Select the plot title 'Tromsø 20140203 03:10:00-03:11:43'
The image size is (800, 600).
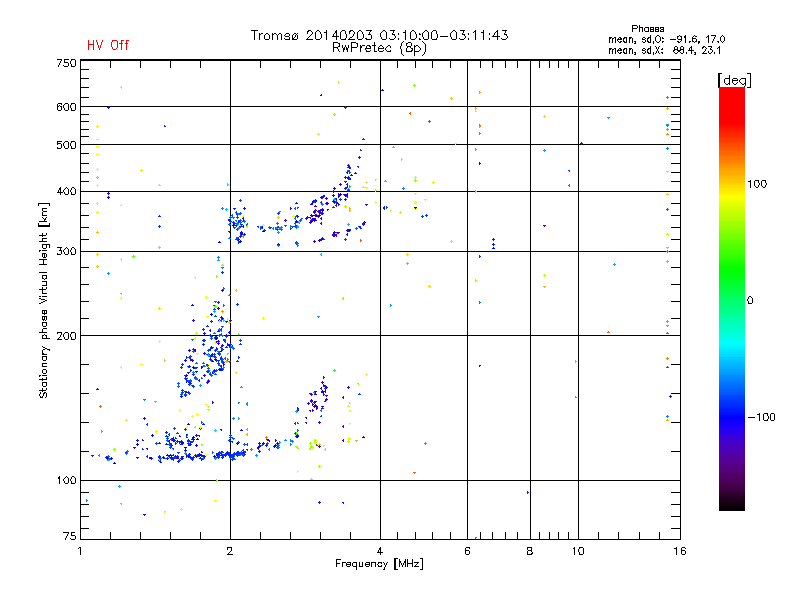tap(379, 35)
